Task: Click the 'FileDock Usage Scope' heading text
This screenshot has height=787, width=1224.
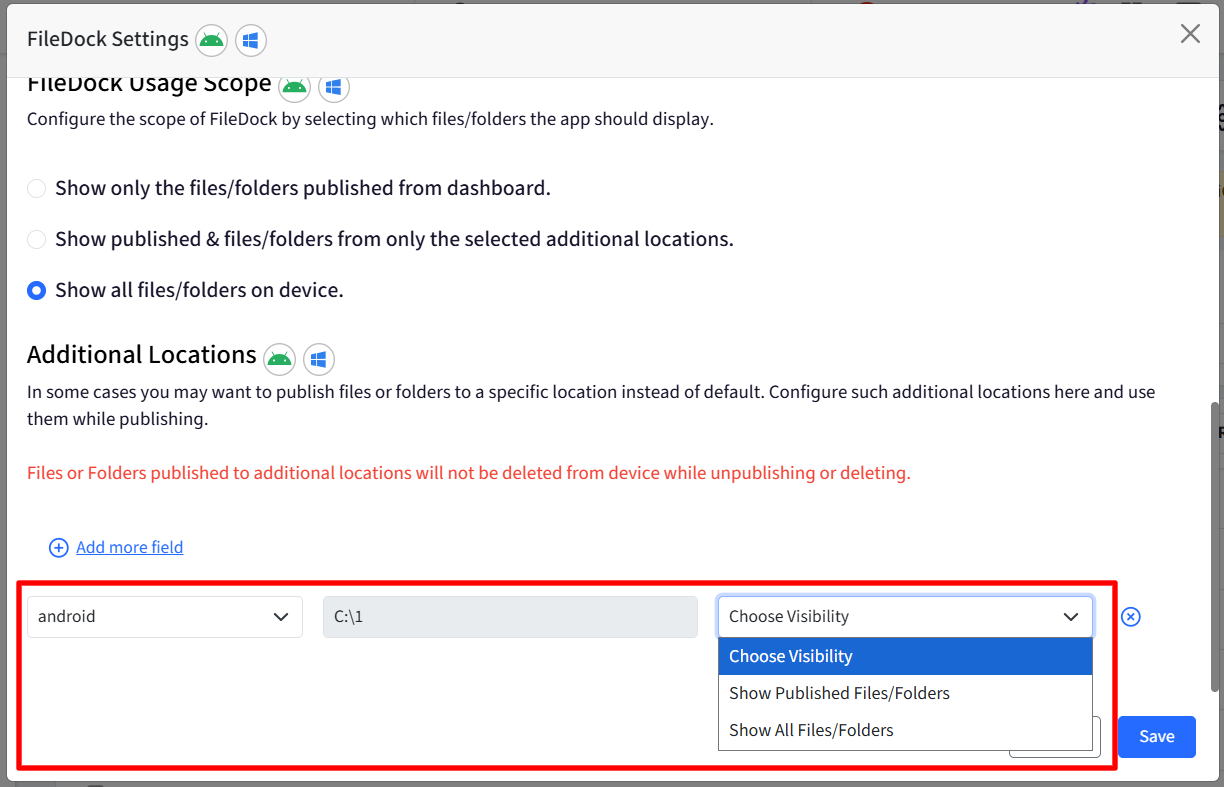Action: (149, 84)
